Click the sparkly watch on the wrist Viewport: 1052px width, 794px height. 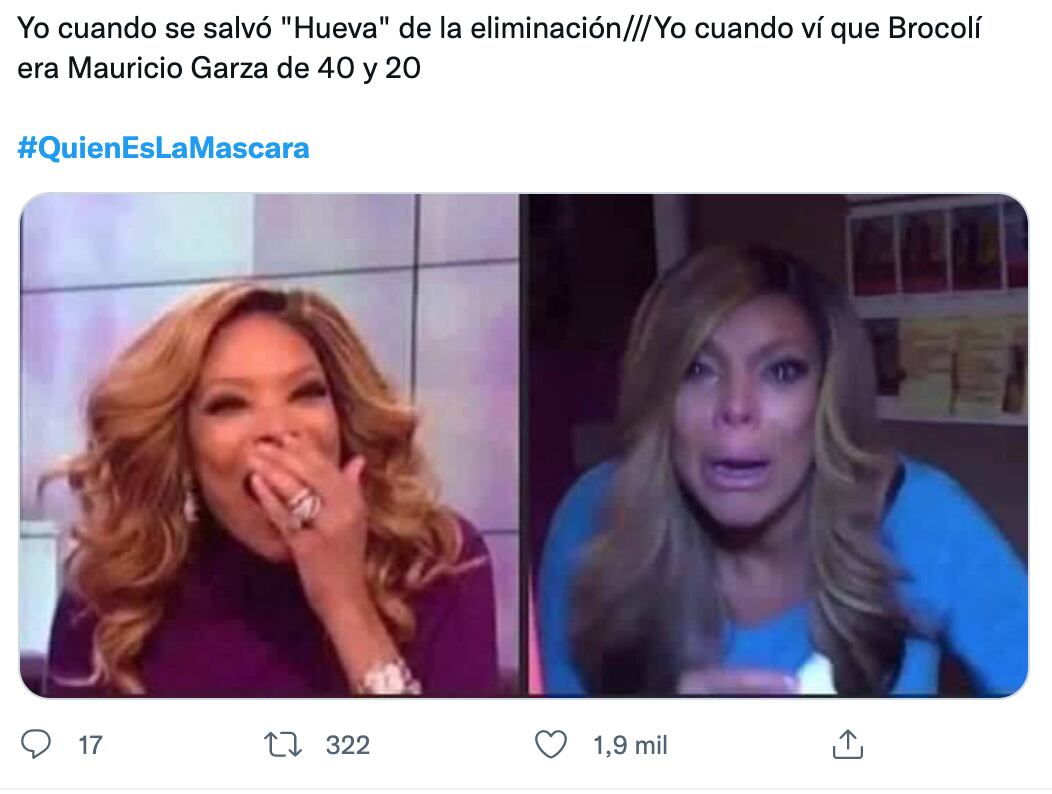388,677
